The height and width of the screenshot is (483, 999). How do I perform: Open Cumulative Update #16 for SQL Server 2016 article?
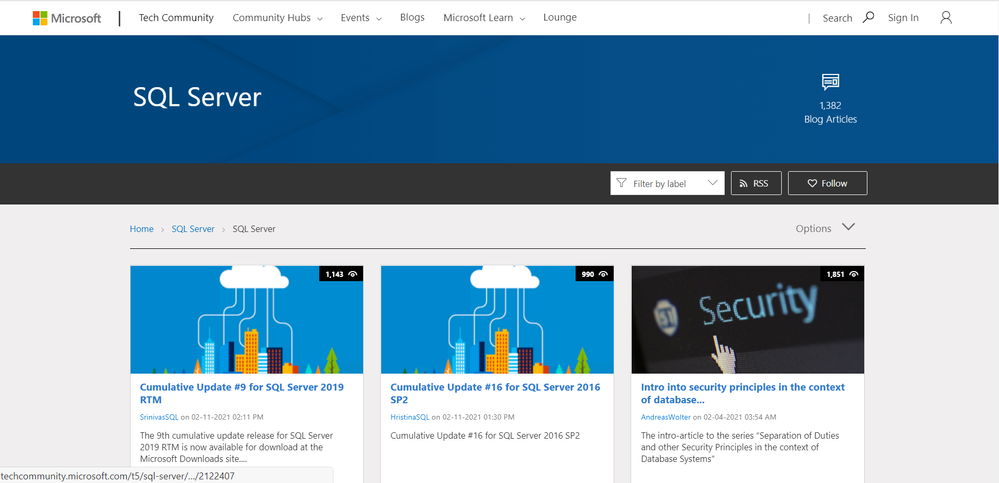pyautogui.click(x=495, y=393)
